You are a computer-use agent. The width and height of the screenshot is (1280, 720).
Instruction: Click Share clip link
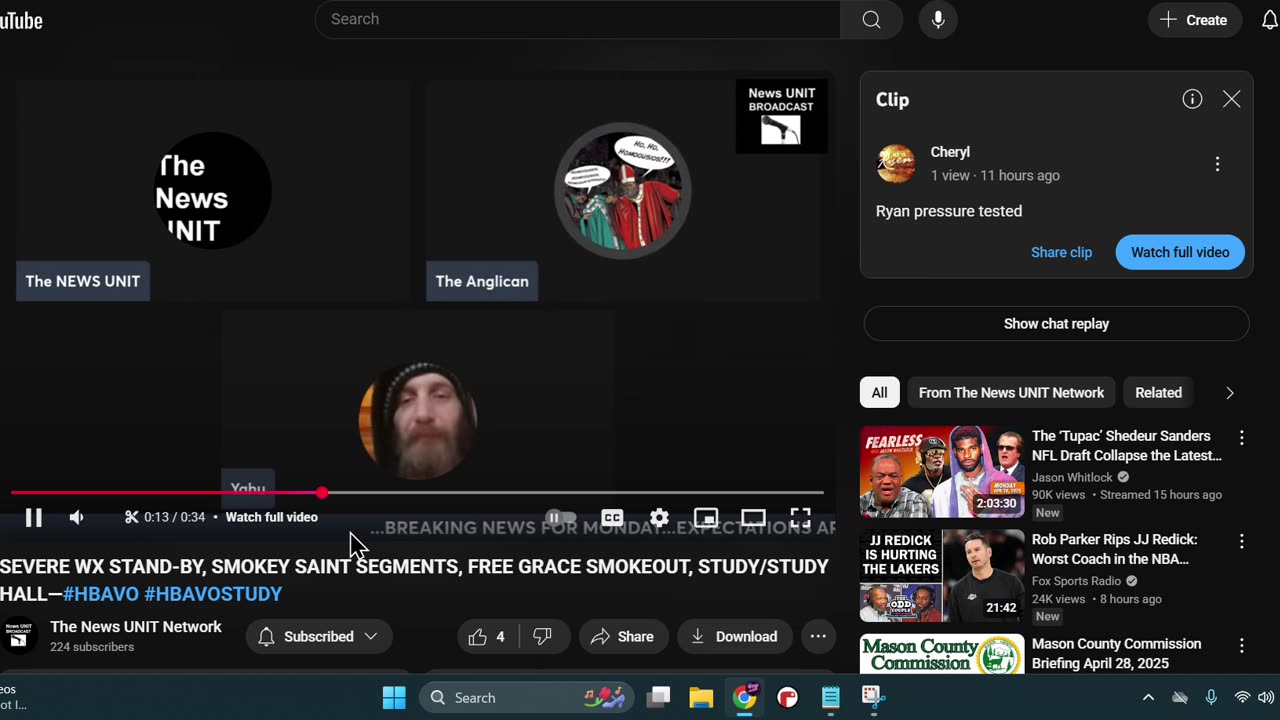pyautogui.click(x=1061, y=252)
